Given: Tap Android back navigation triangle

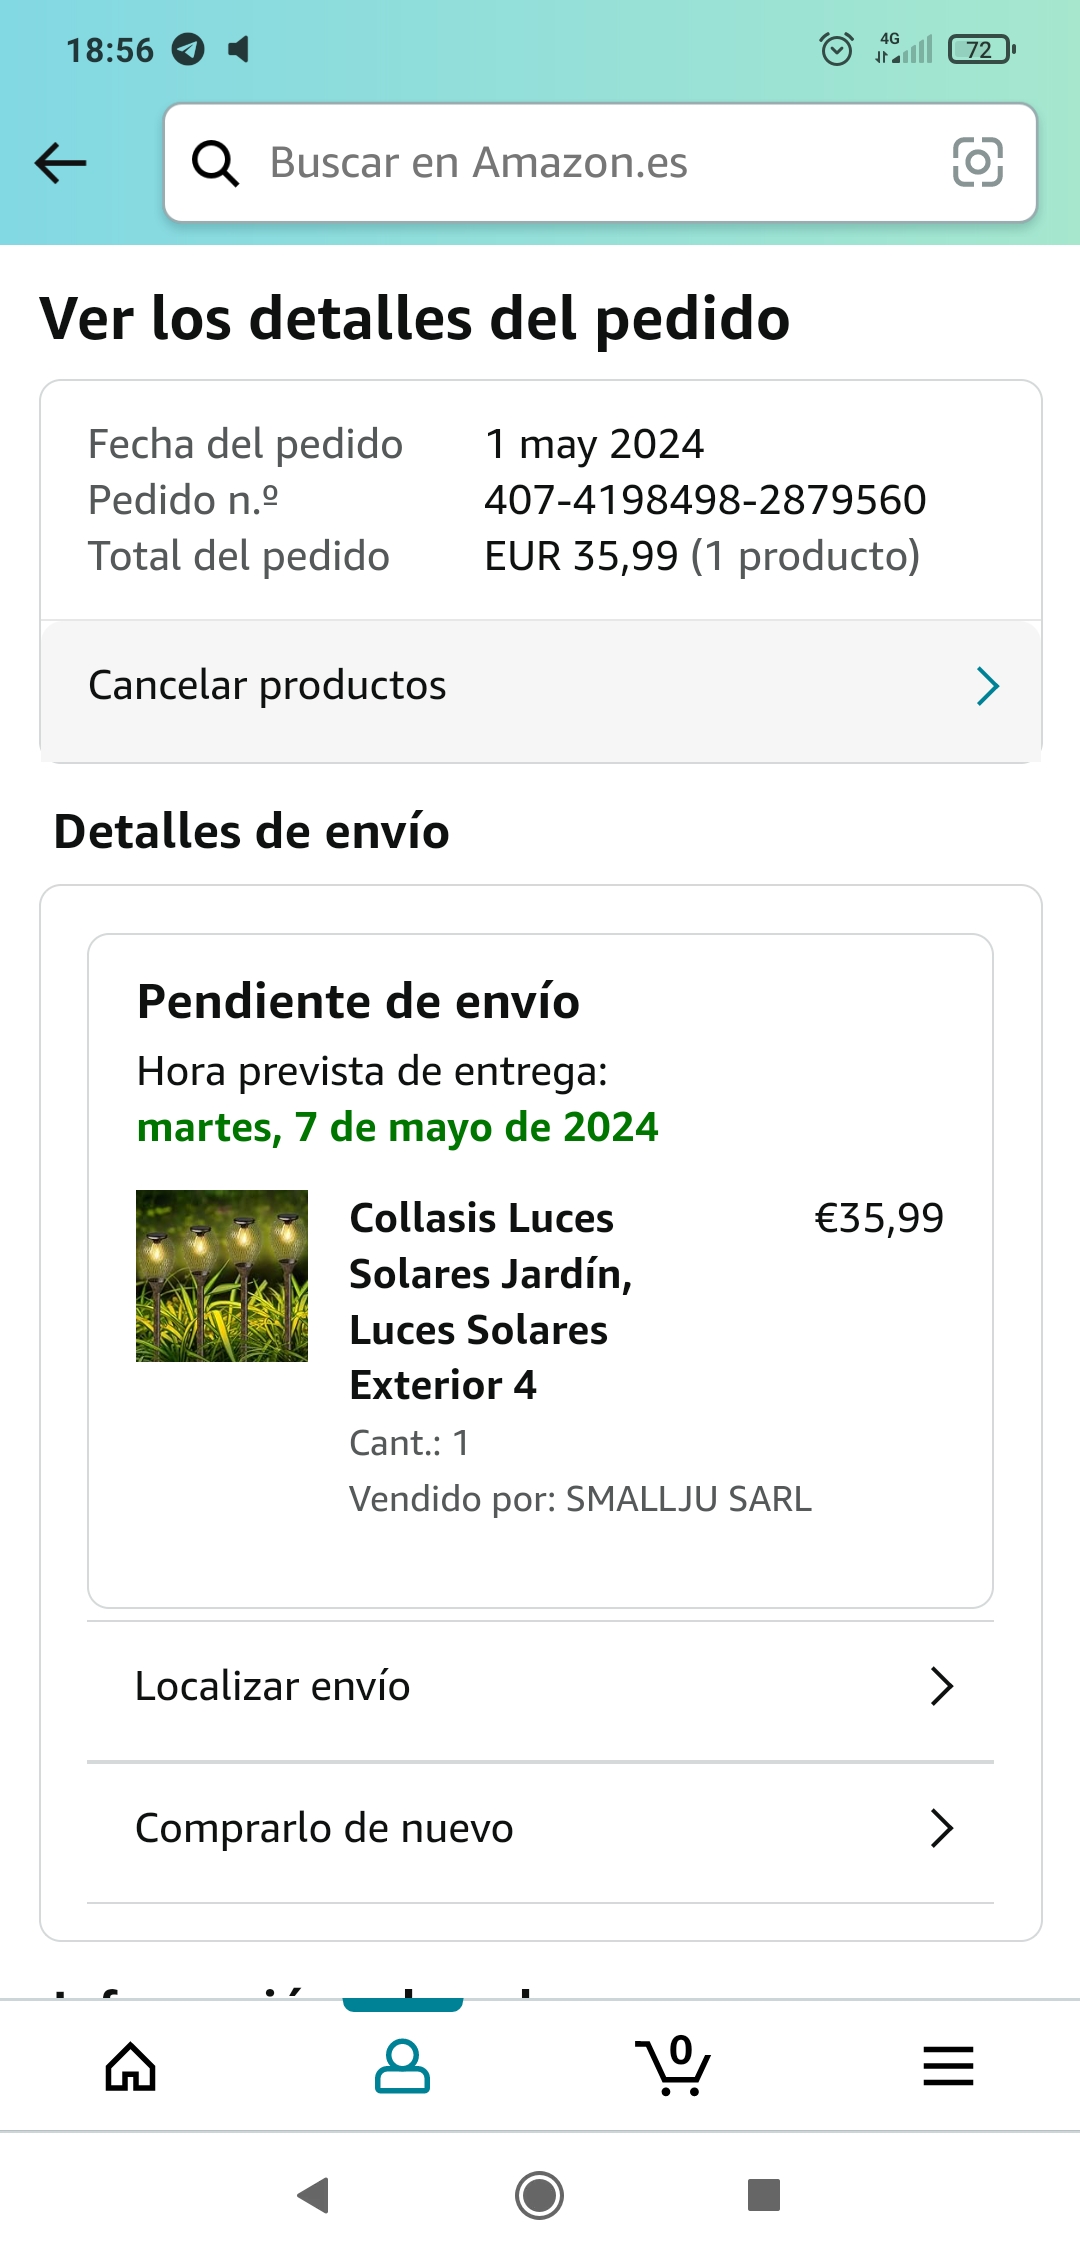Looking at the screenshot, I should pos(314,2195).
